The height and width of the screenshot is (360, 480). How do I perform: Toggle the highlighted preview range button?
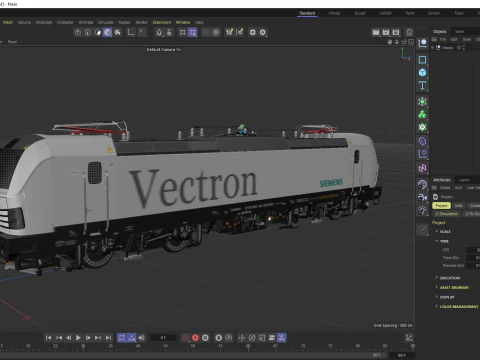(132, 338)
